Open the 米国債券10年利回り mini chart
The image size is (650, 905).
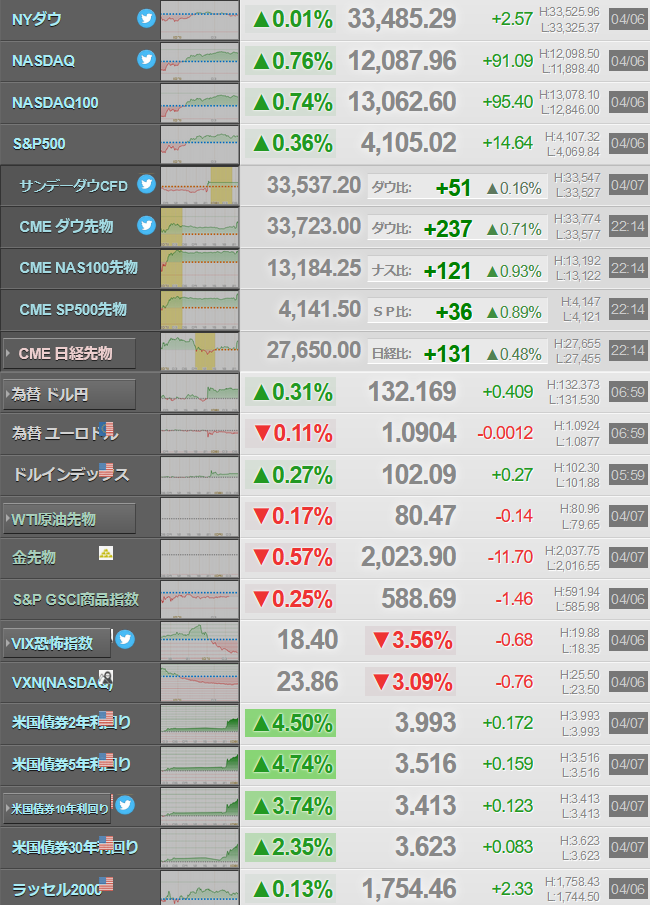[200, 807]
